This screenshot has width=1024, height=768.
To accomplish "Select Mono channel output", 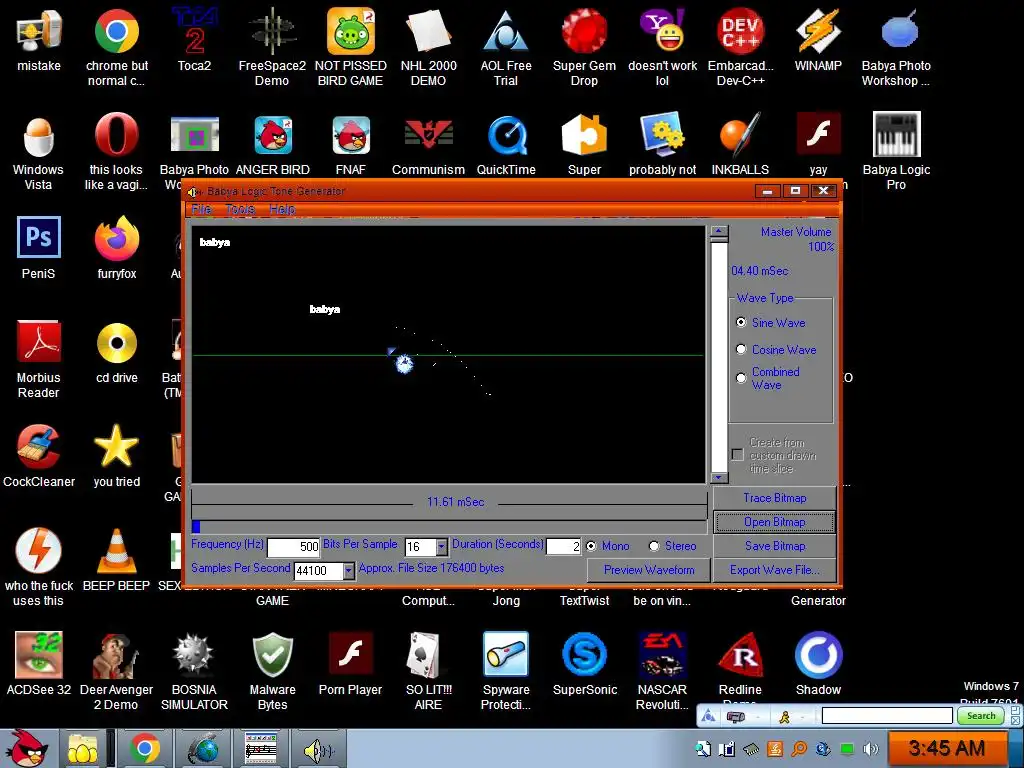I will click(591, 546).
